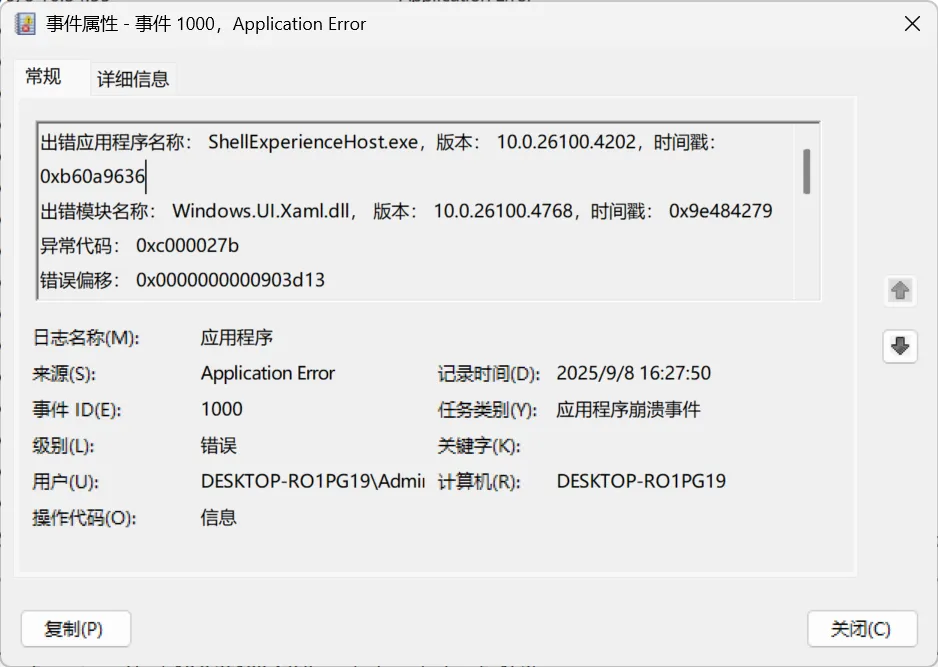Go to next event using down arrow
The image size is (938, 667).
coord(900,346)
